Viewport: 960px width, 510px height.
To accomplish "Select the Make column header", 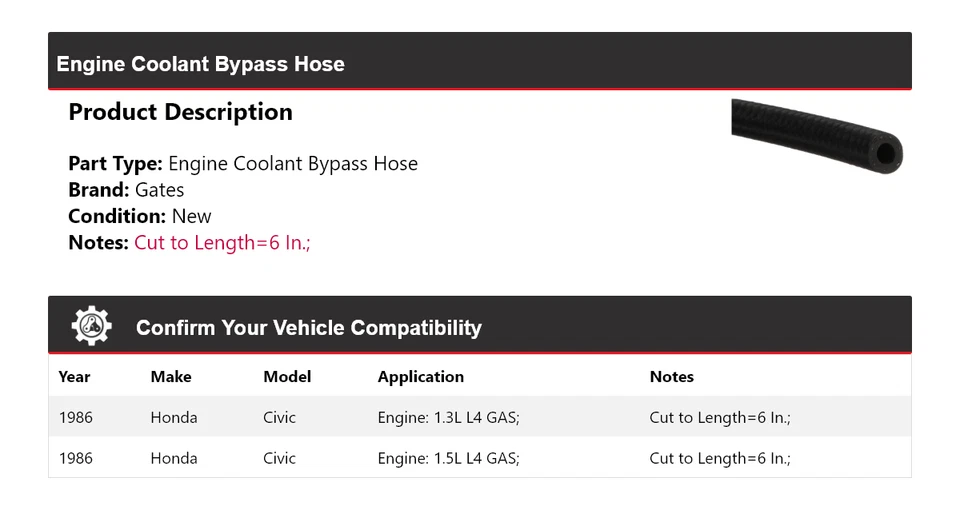I will (171, 377).
